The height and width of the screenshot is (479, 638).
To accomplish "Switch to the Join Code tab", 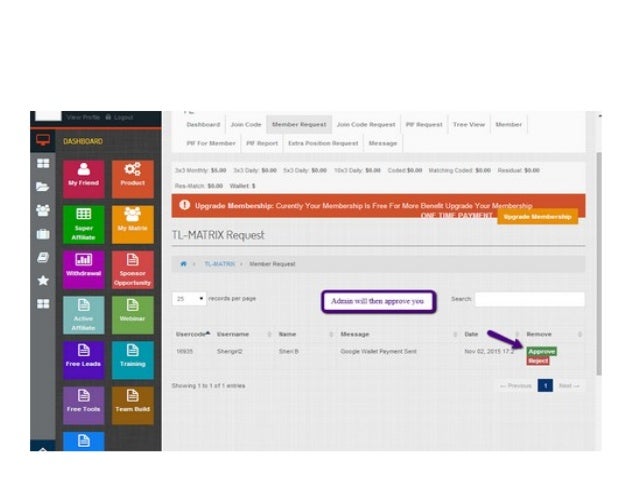I will tap(246, 125).
